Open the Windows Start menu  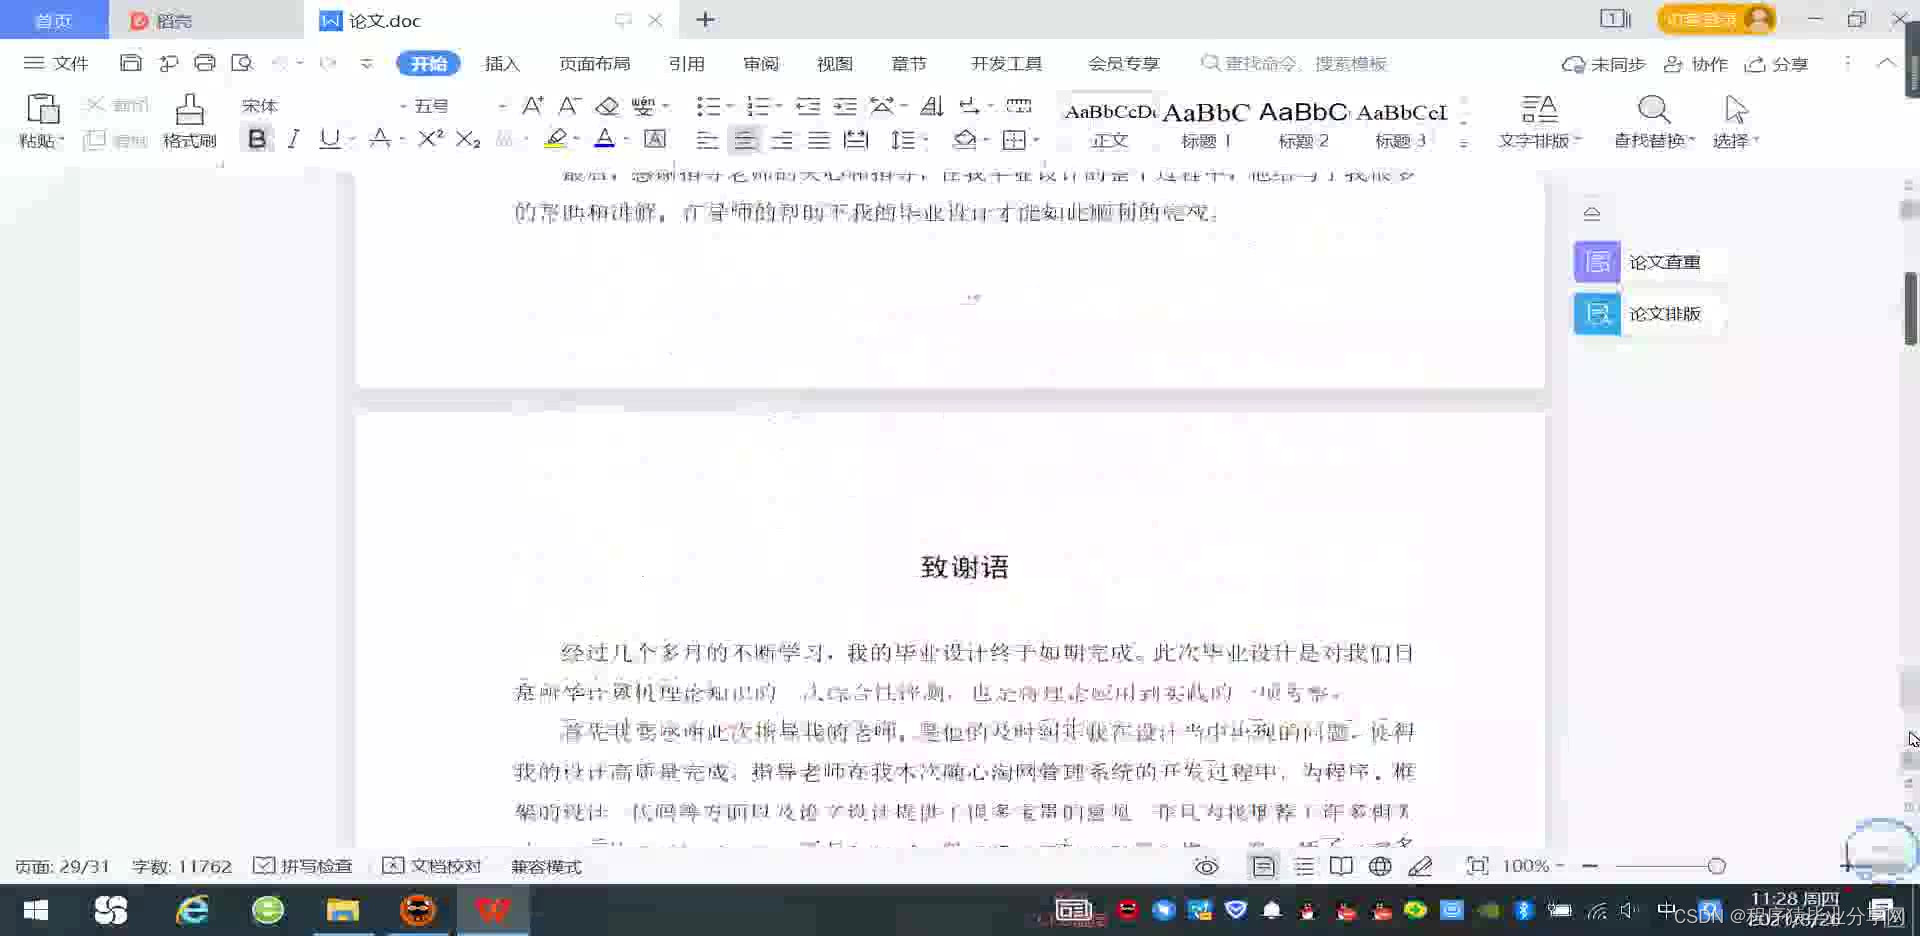[x=35, y=910]
